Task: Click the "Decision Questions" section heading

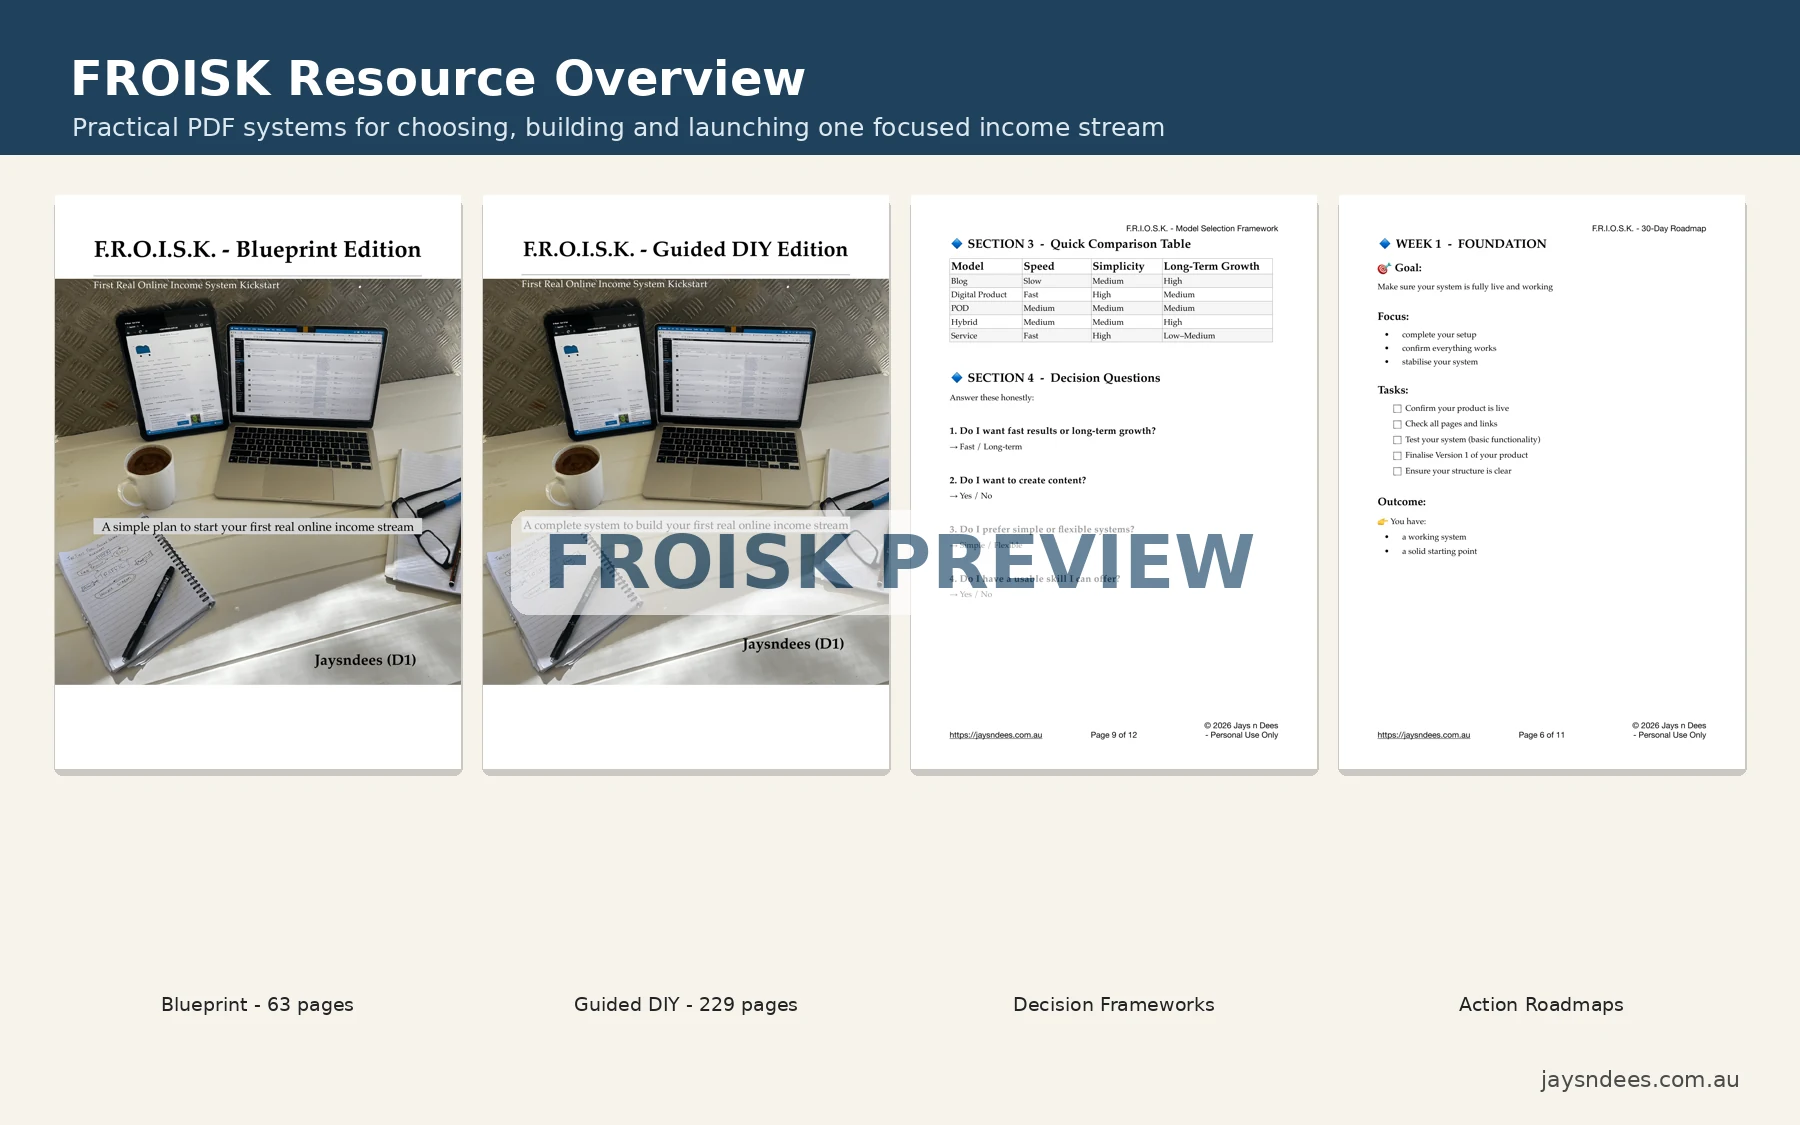Action: tap(1105, 377)
